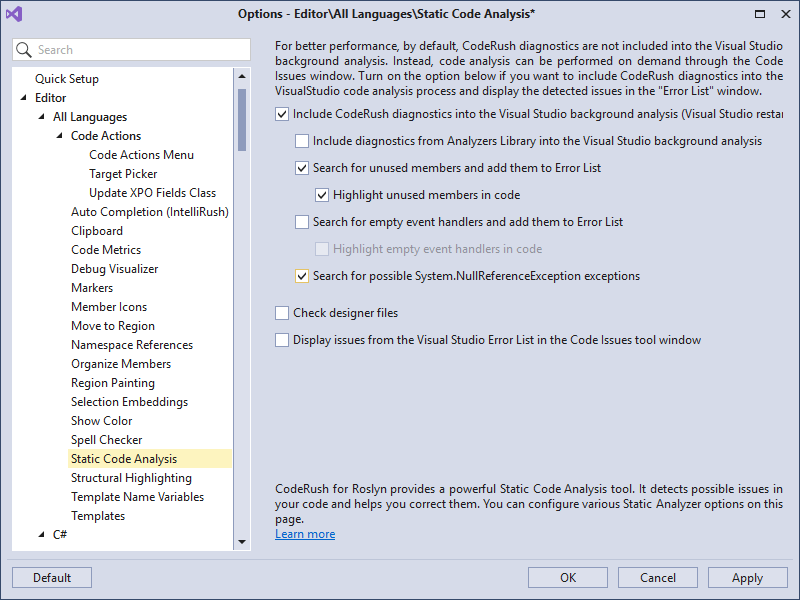Uncheck Highlight unused members in code

[322, 194]
